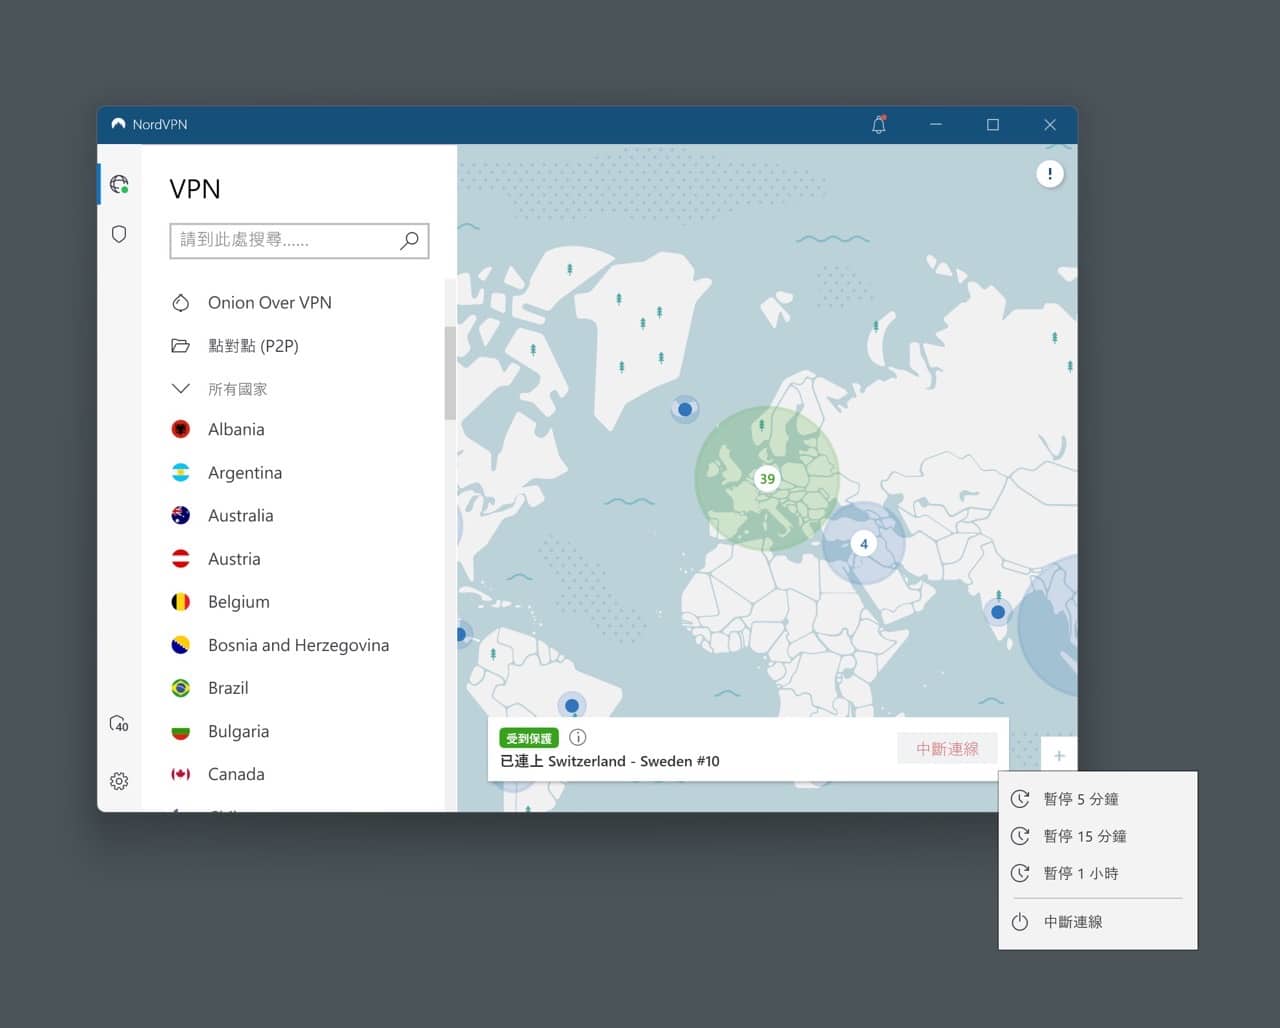Select 暫停 1 小時 from the menu
The image size is (1280, 1028).
pos(1098,873)
